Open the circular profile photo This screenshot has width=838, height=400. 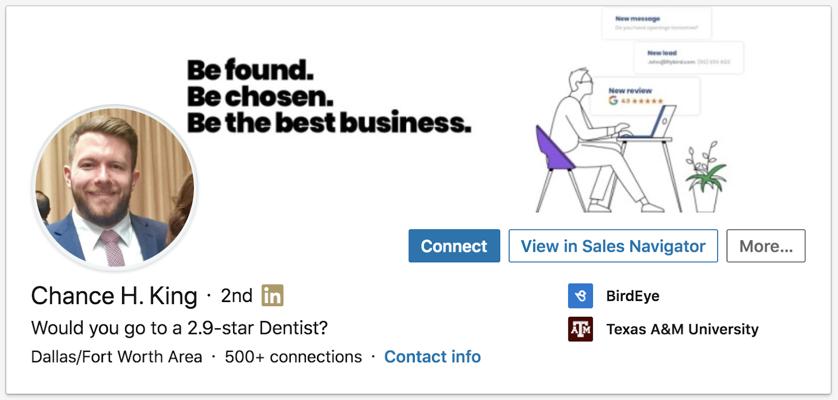point(113,188)
